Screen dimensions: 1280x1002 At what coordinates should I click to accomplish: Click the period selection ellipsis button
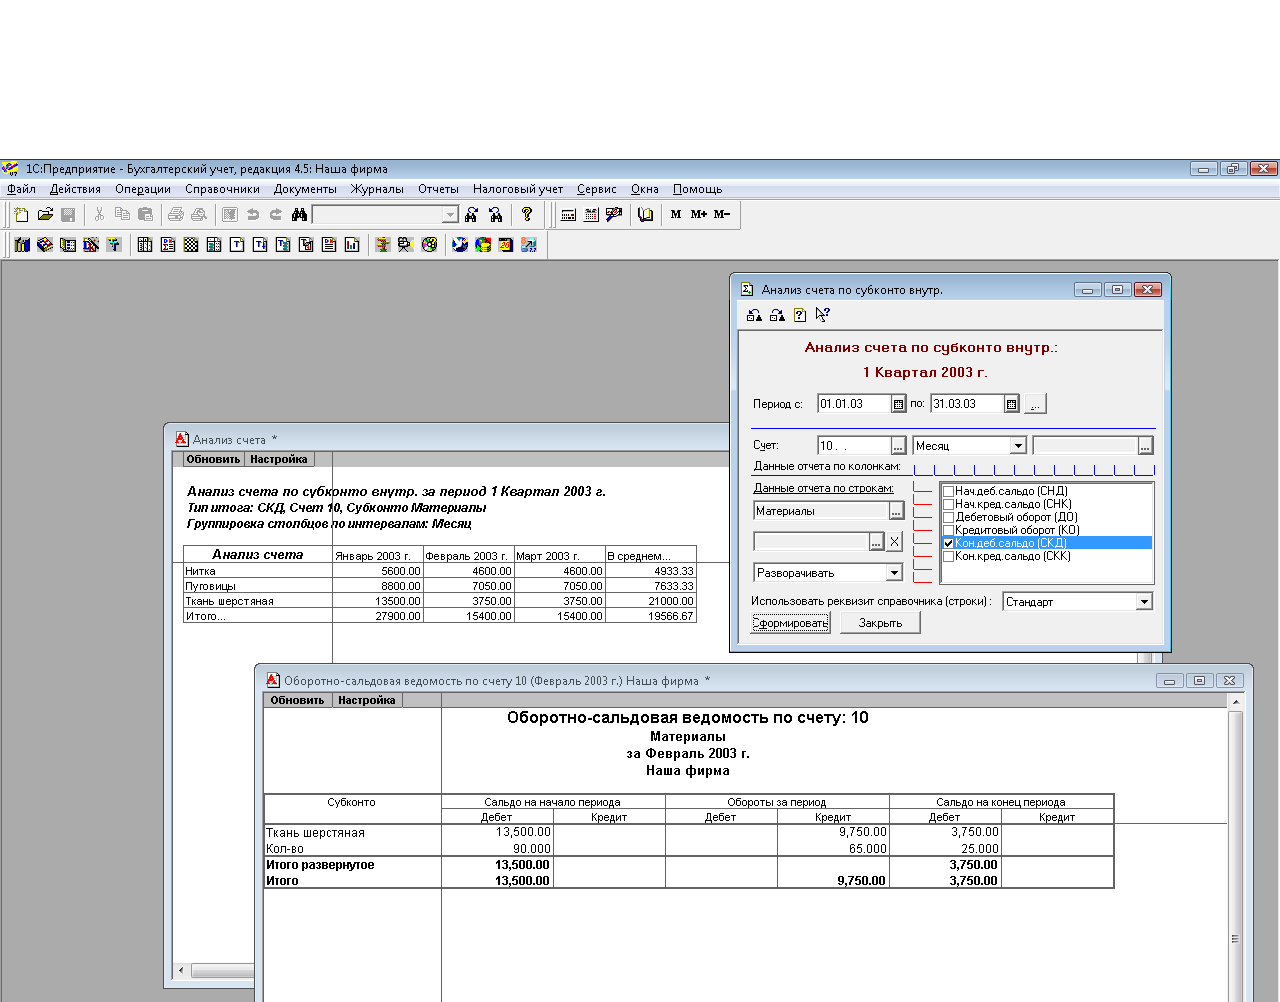[1036, 404]
